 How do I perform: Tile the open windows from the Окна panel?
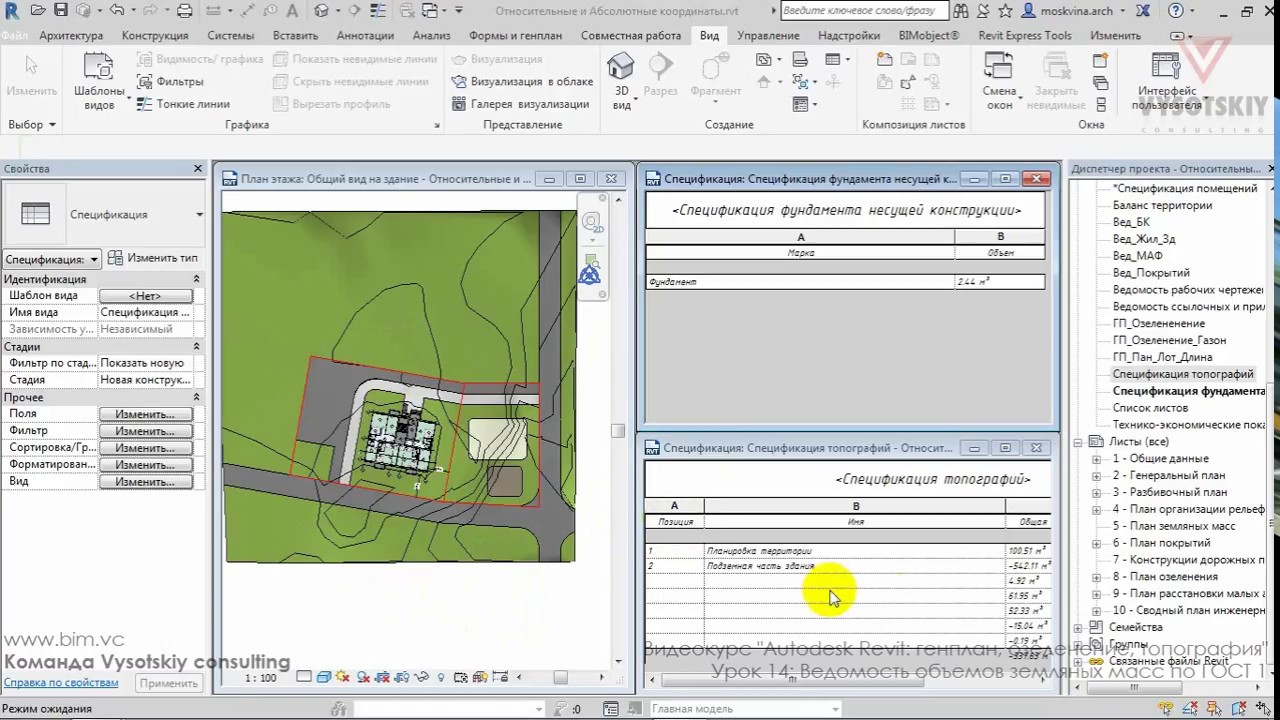1101,104
